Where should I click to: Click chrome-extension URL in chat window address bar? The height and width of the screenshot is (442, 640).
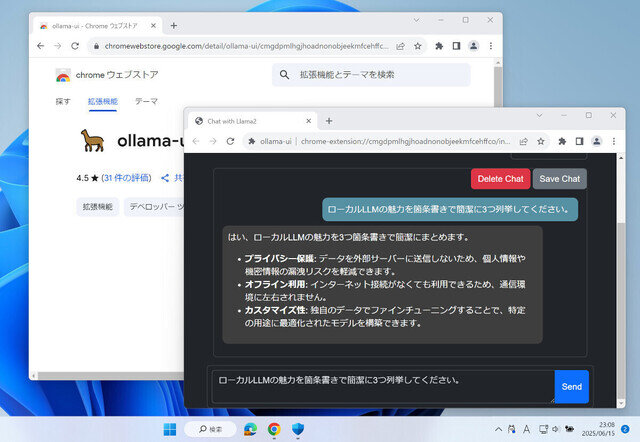tap(405, 141)
